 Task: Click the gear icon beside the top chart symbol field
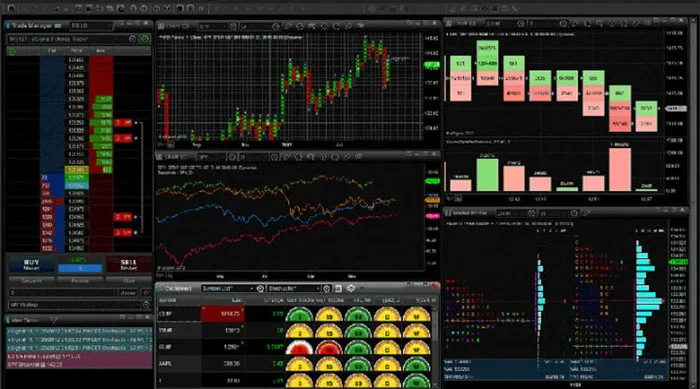tap(233, 27)
